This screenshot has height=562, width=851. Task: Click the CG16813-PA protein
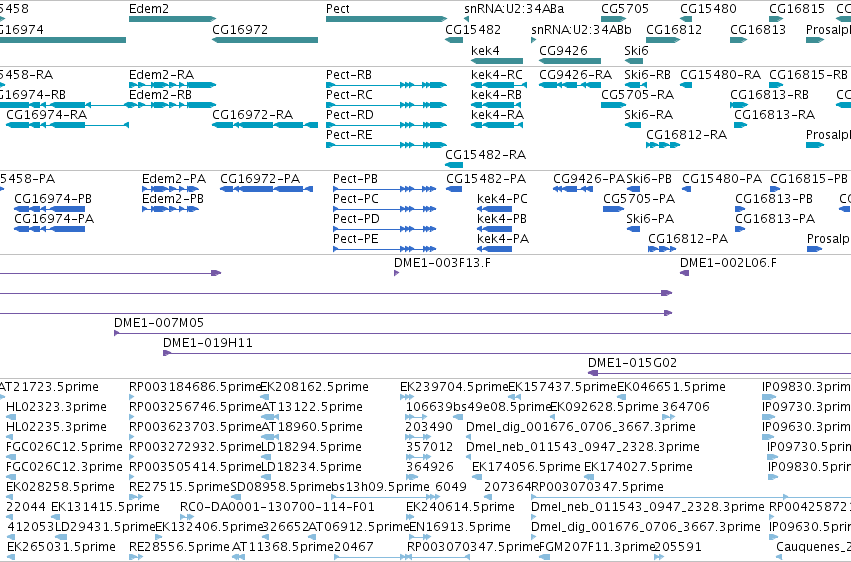(x=739, y=229)
